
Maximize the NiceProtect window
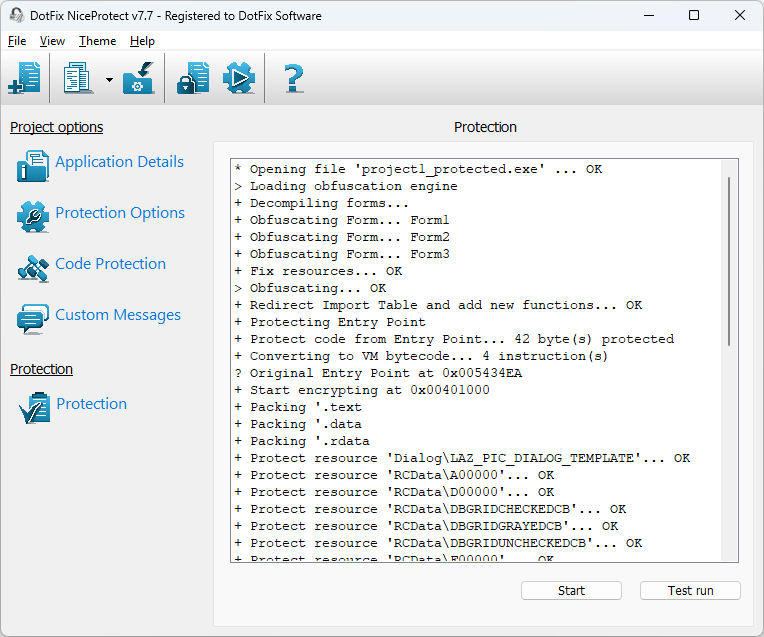click(x=694, y=15)
